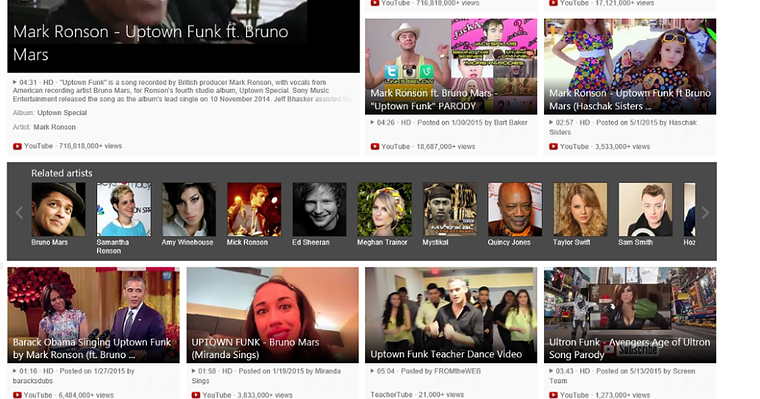Click TeacherTube 21,000+ views text

coord(417,395)
